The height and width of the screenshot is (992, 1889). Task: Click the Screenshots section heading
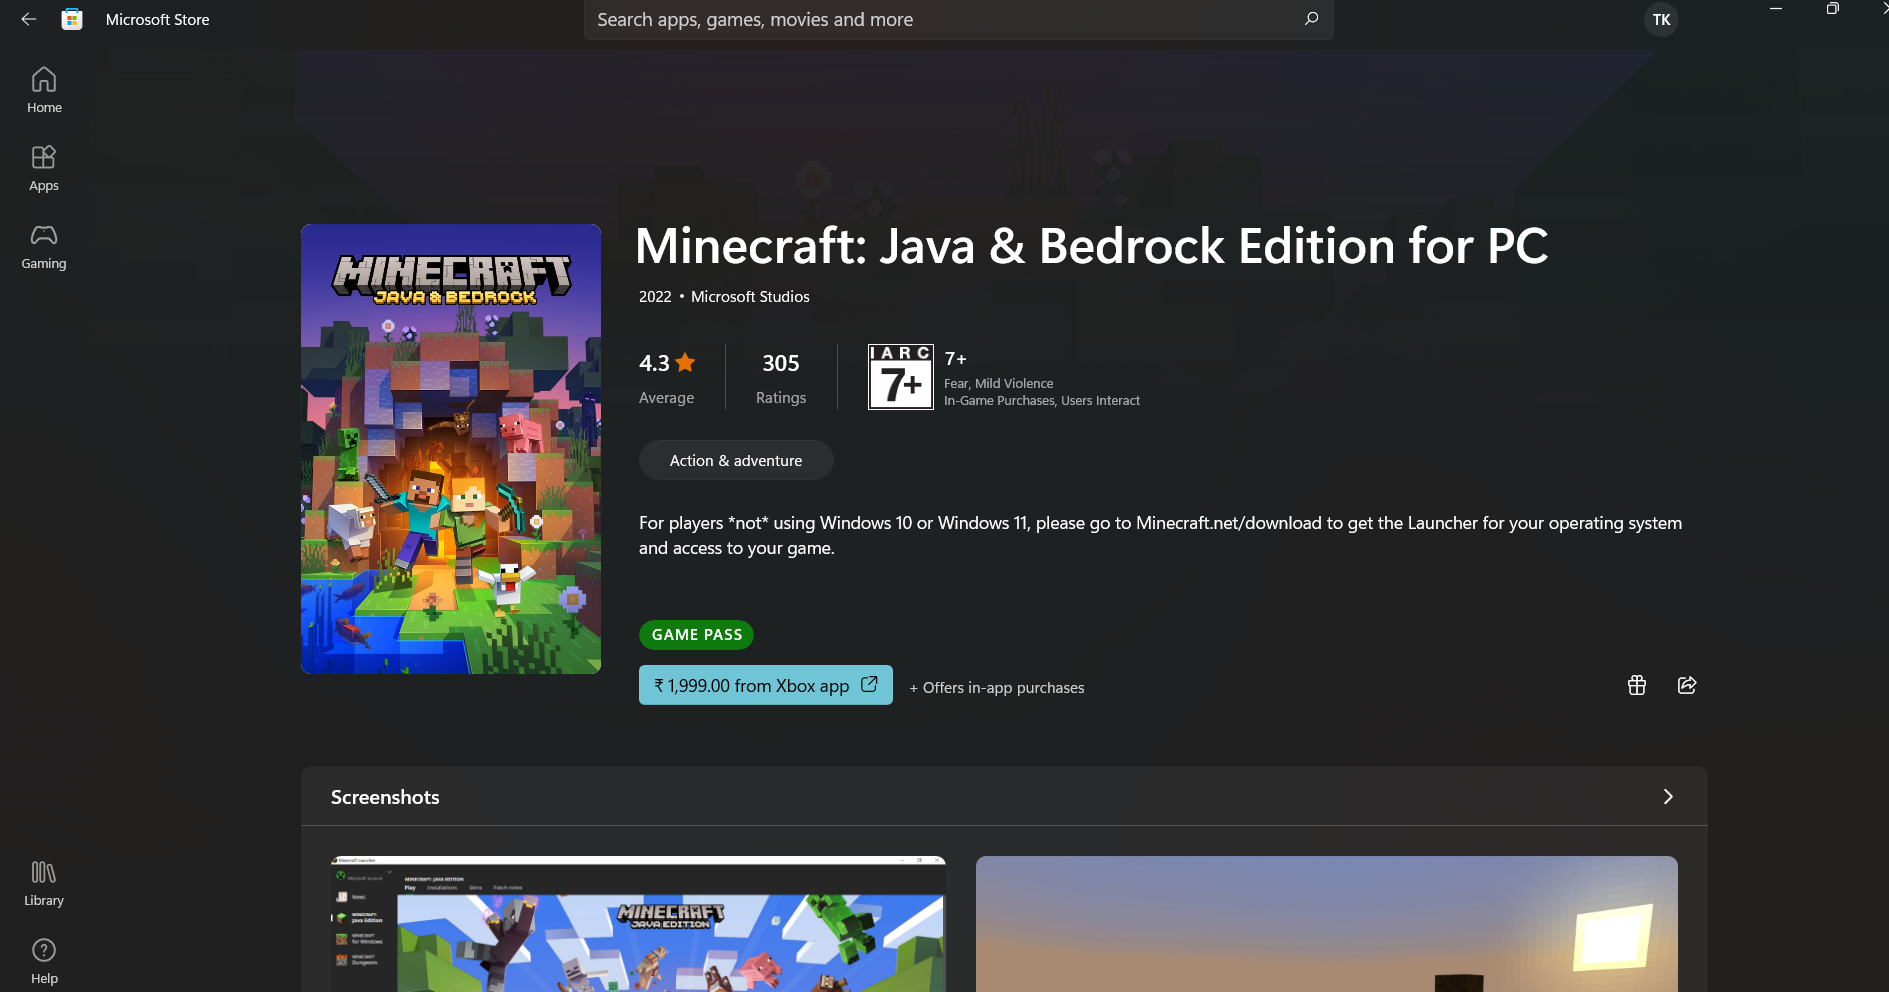click(385, 797)
